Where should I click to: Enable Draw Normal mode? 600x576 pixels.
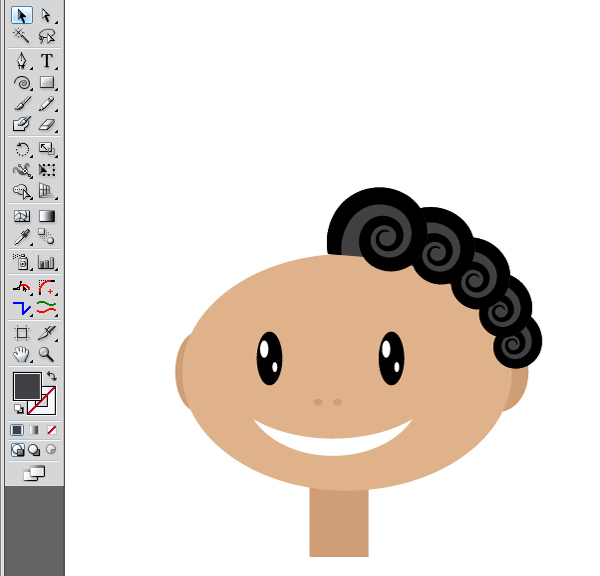click(x=18, y=449)
